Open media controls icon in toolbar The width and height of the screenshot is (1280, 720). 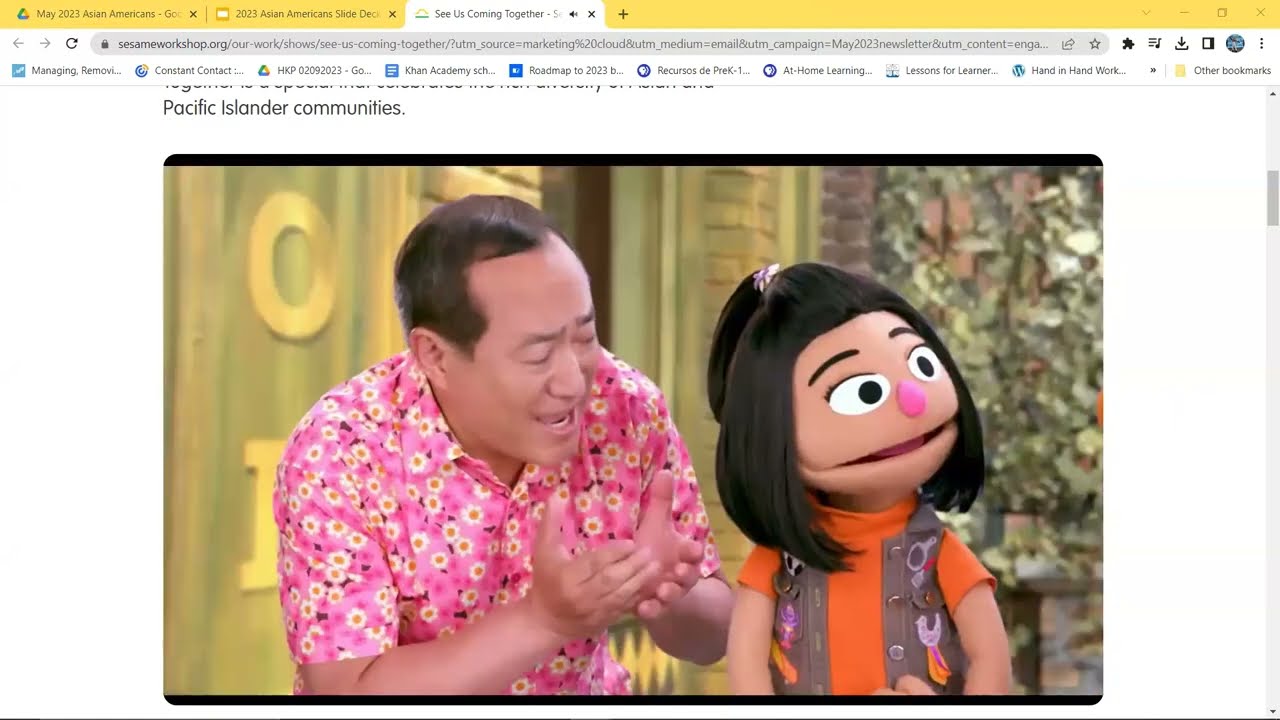pos(1155,44)
